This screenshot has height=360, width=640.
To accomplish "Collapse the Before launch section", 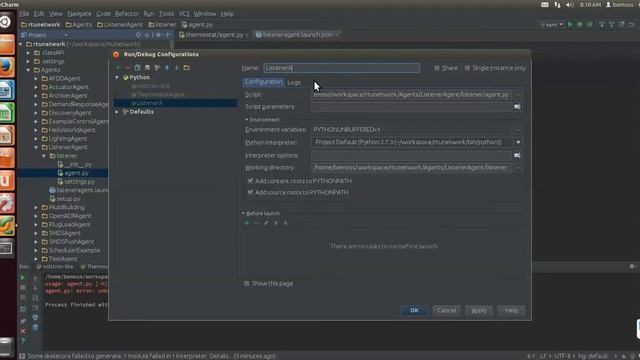I will (x=243, y=213).
